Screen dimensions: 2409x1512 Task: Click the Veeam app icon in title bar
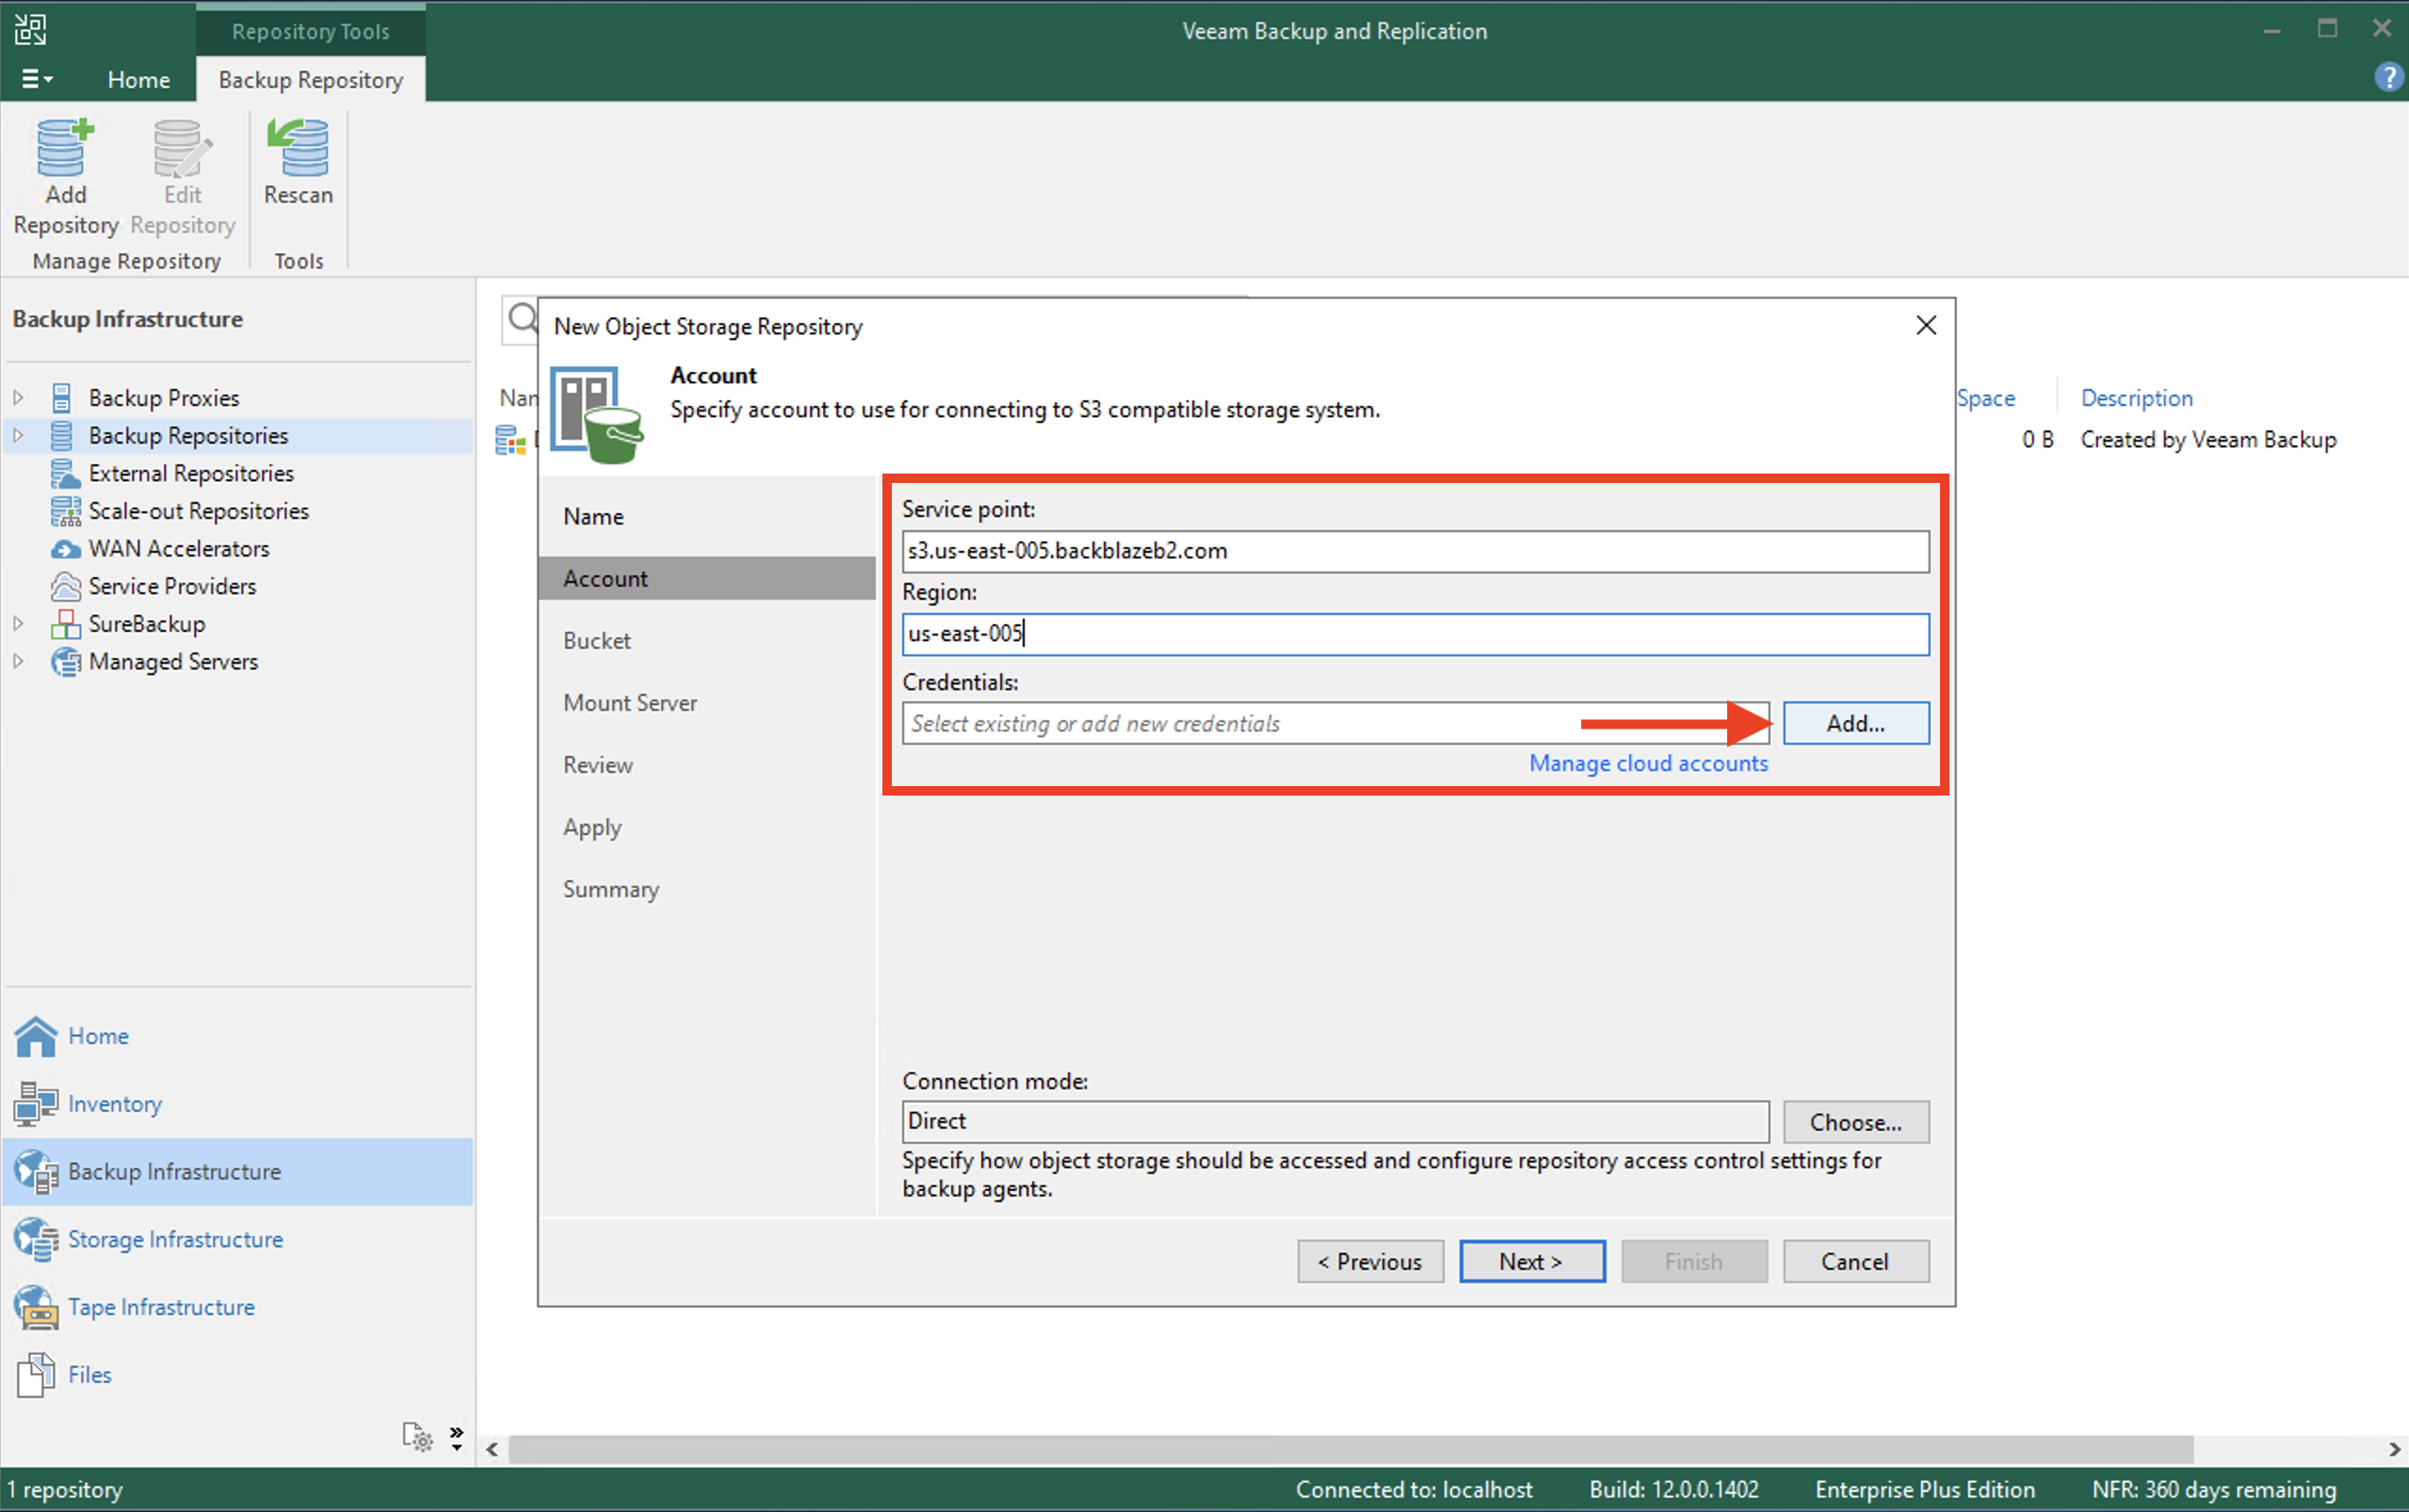tap(30, 29)
